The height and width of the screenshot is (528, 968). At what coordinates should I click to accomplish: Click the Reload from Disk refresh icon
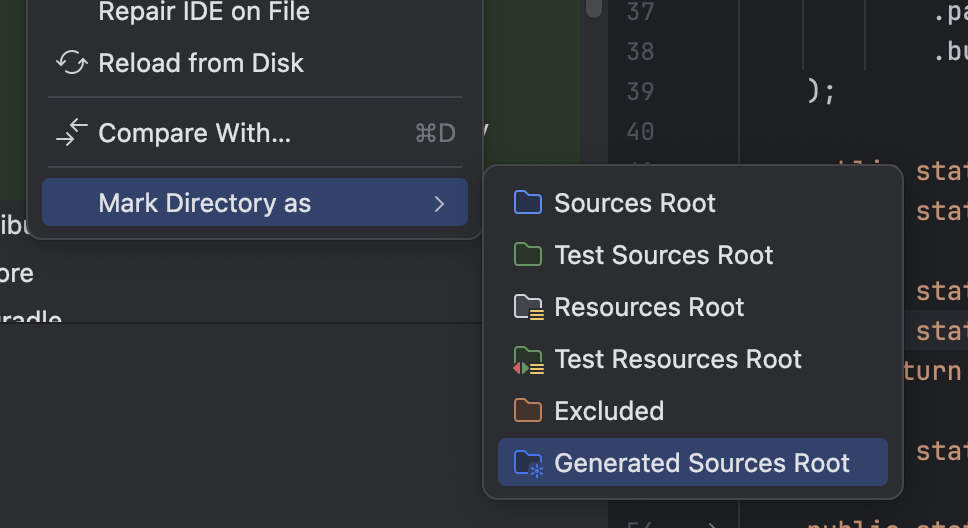point(72,62)
